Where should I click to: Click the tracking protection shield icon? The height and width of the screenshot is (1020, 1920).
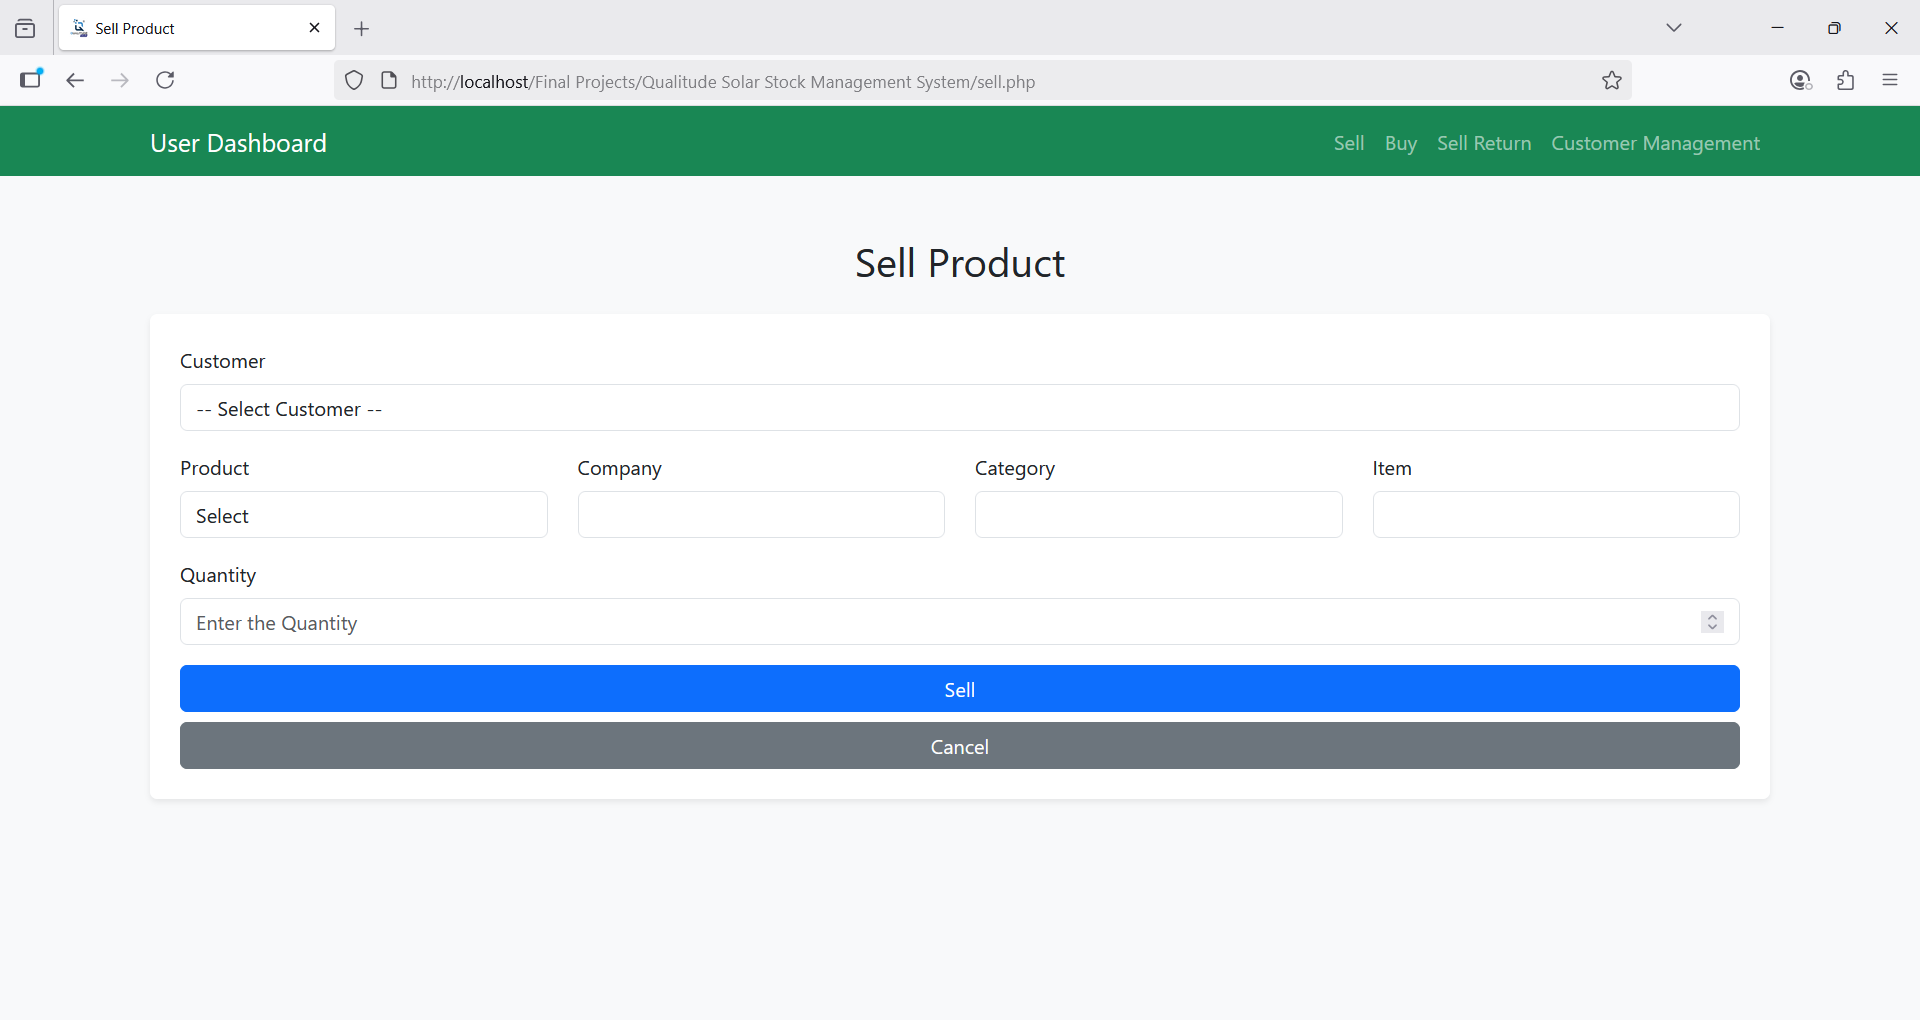[x=354, y=81]
